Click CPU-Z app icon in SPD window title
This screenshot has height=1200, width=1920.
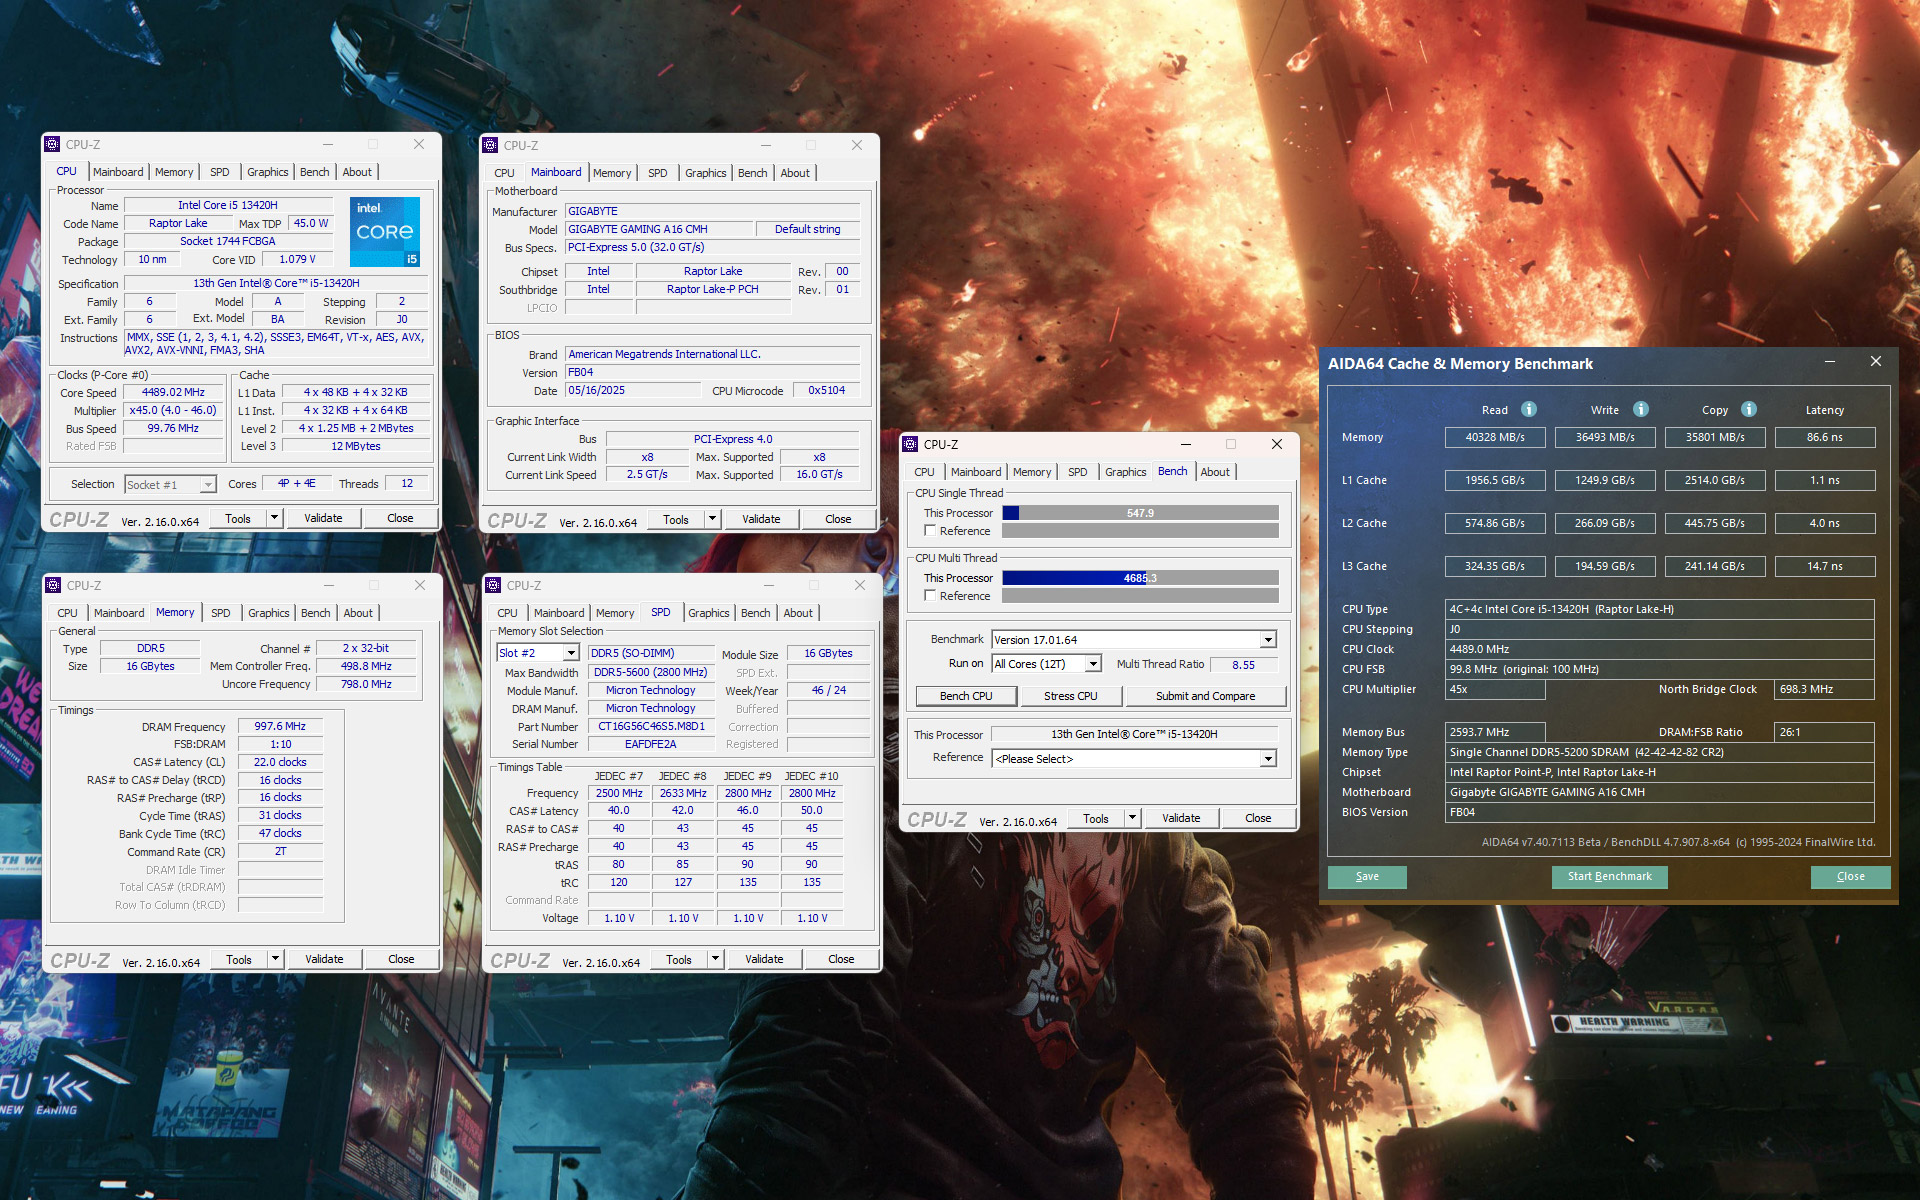click(x=493, y=585)
